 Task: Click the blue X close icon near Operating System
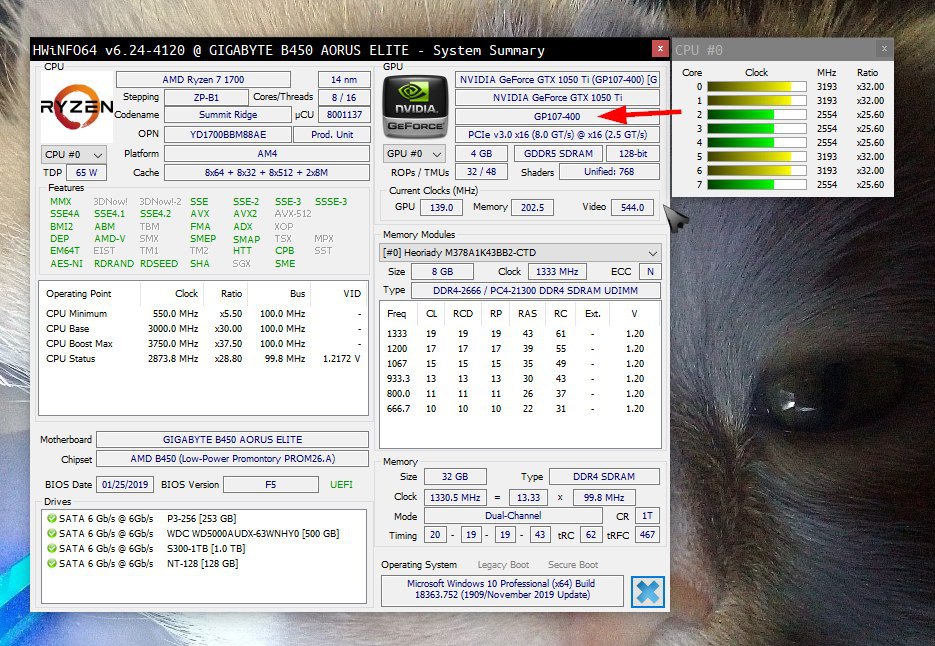pyautogui.click(x=648, y=592)
